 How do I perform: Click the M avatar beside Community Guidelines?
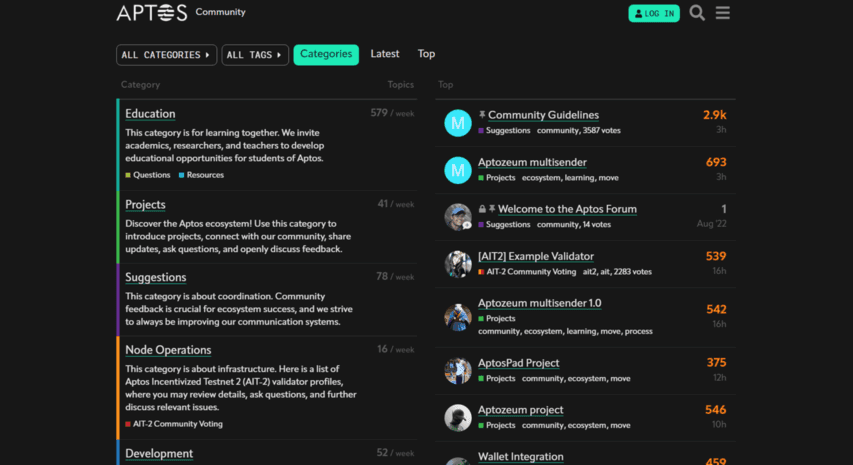coord(458,123)
